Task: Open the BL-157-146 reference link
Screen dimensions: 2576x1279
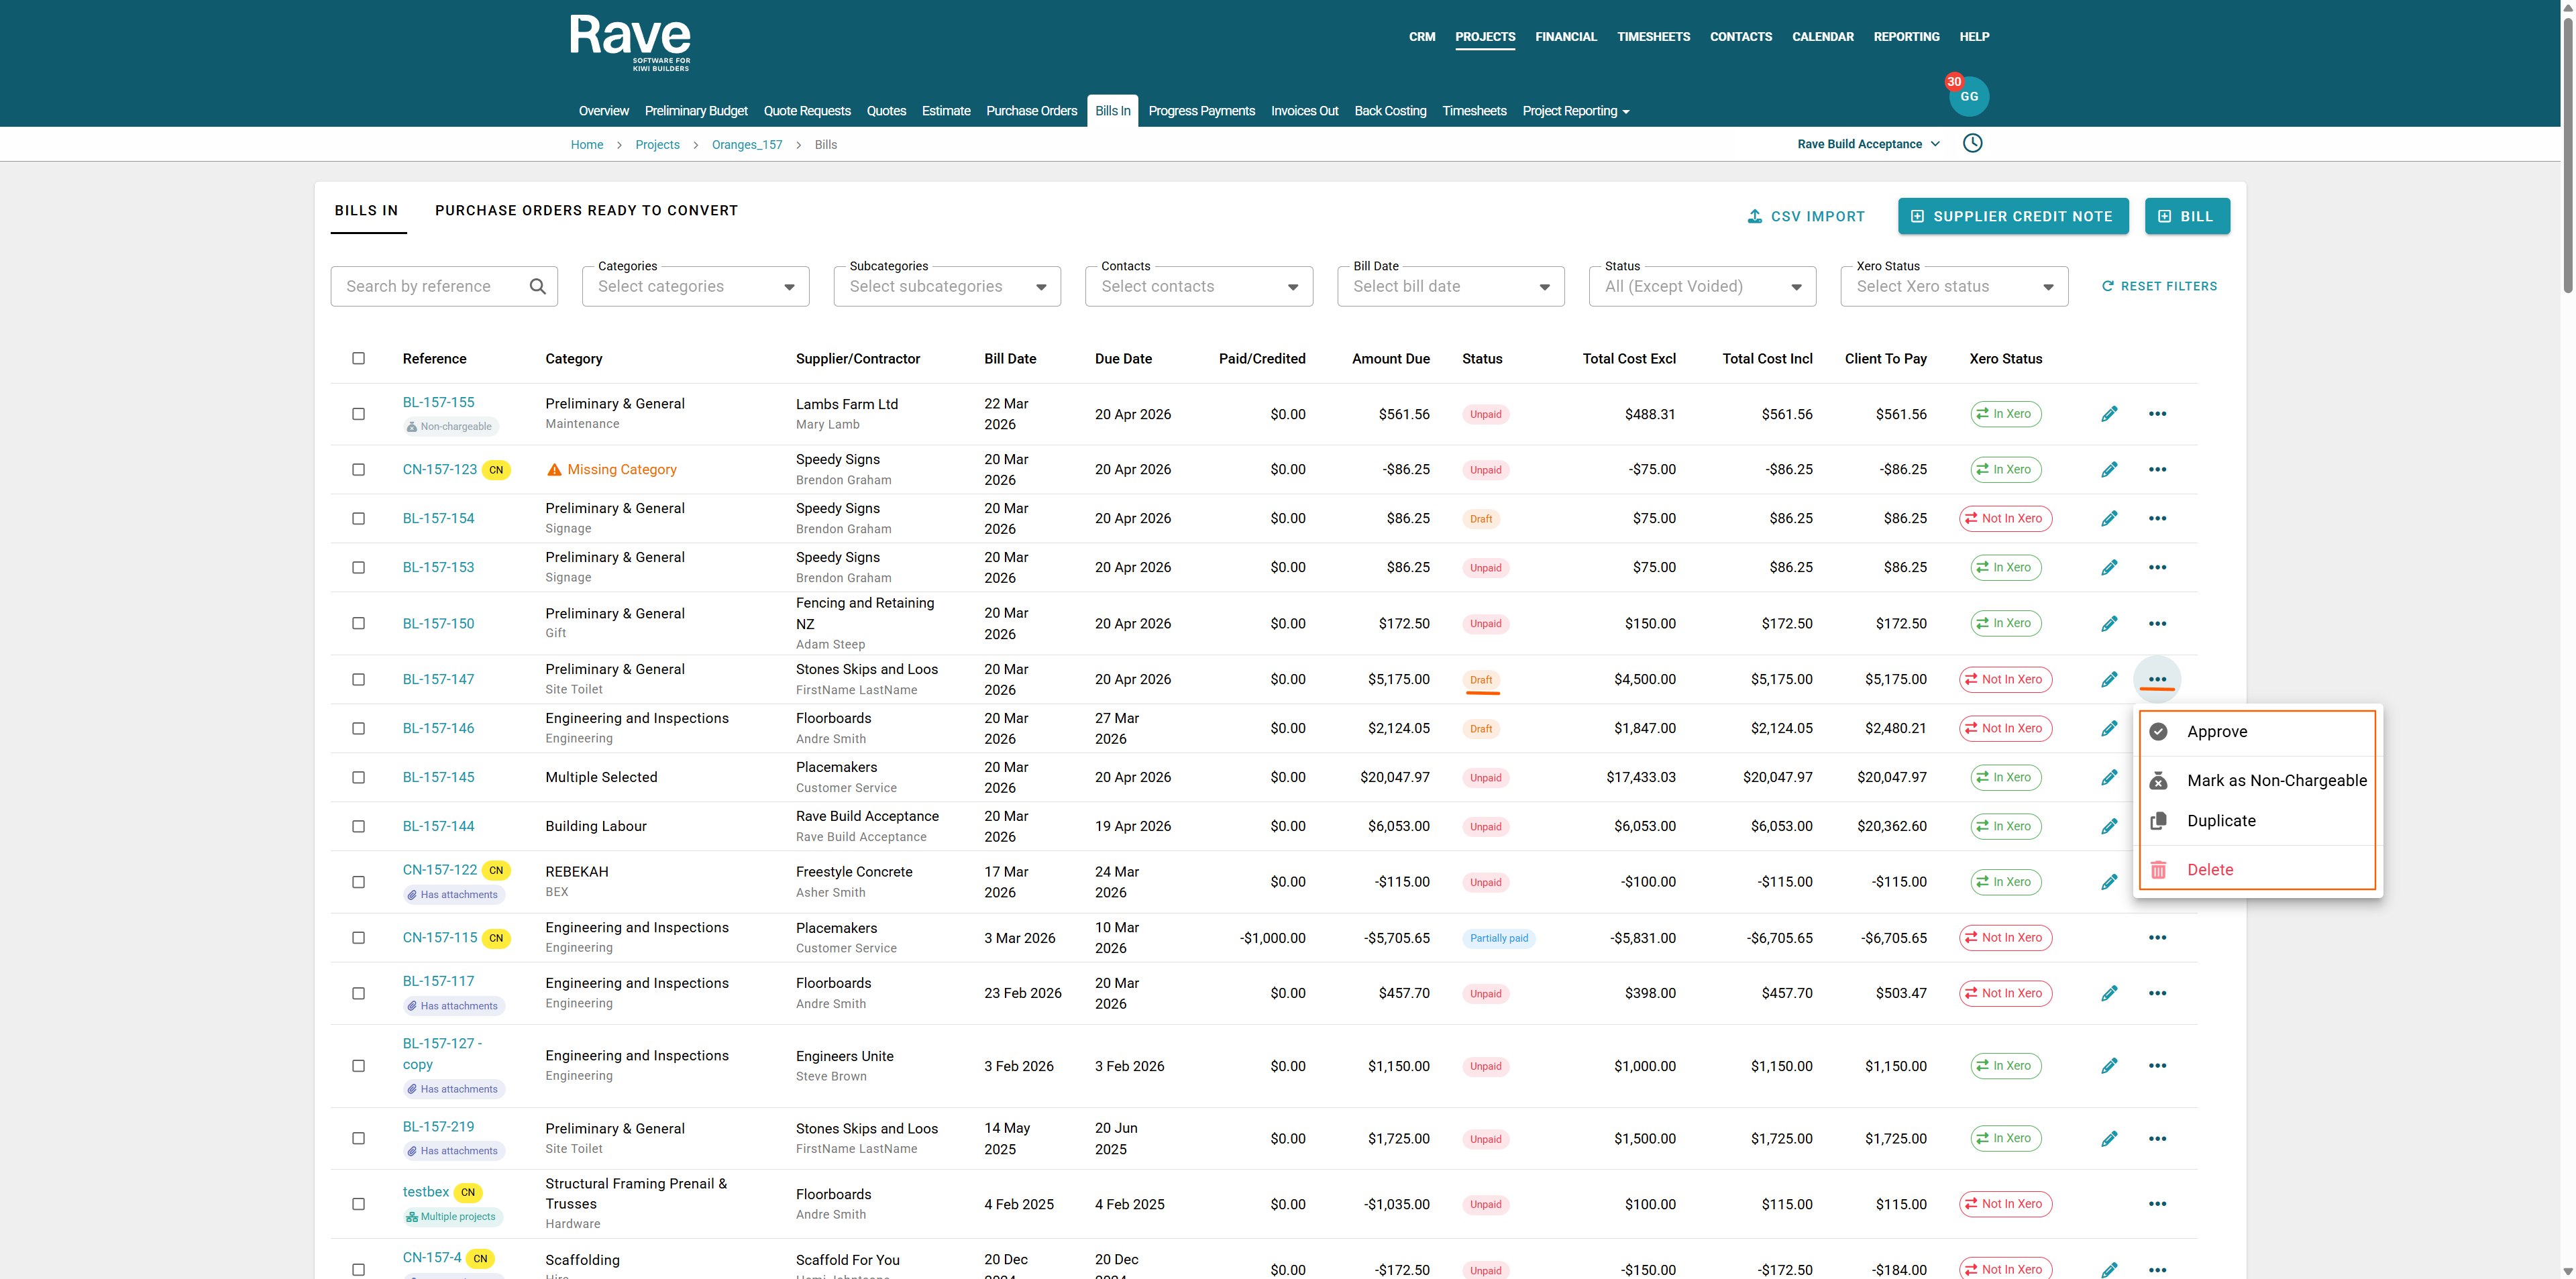Action: point(438,728)
